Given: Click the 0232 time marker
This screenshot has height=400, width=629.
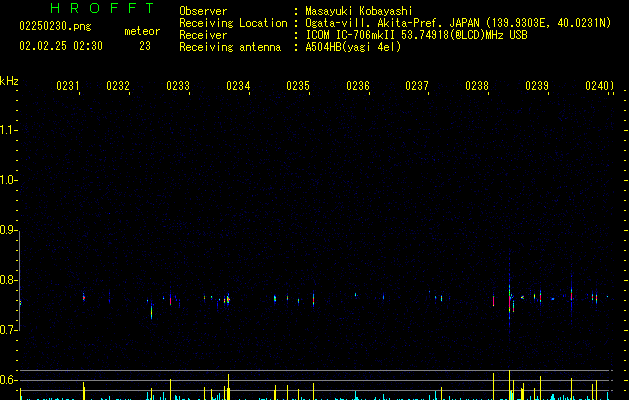Looking at the screenshot, I should coord(118,85).
